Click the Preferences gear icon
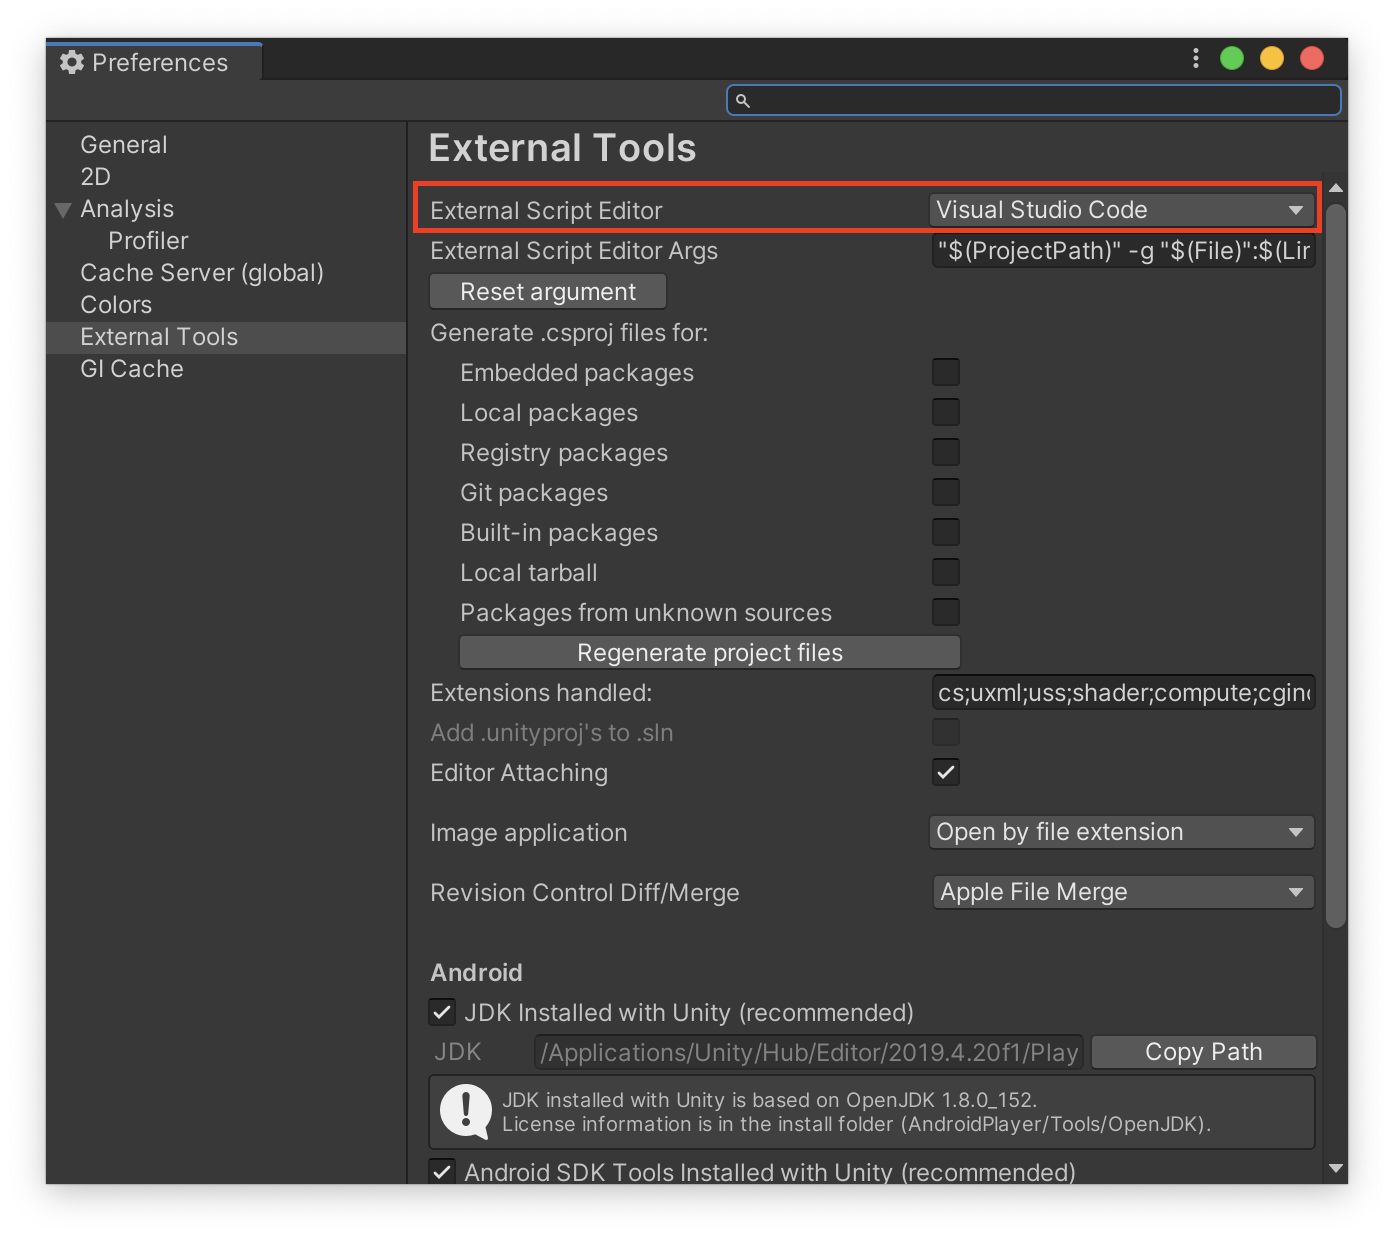Image resolution: width=1394 pixels, height=1238 pixels. tap(72, 62)
